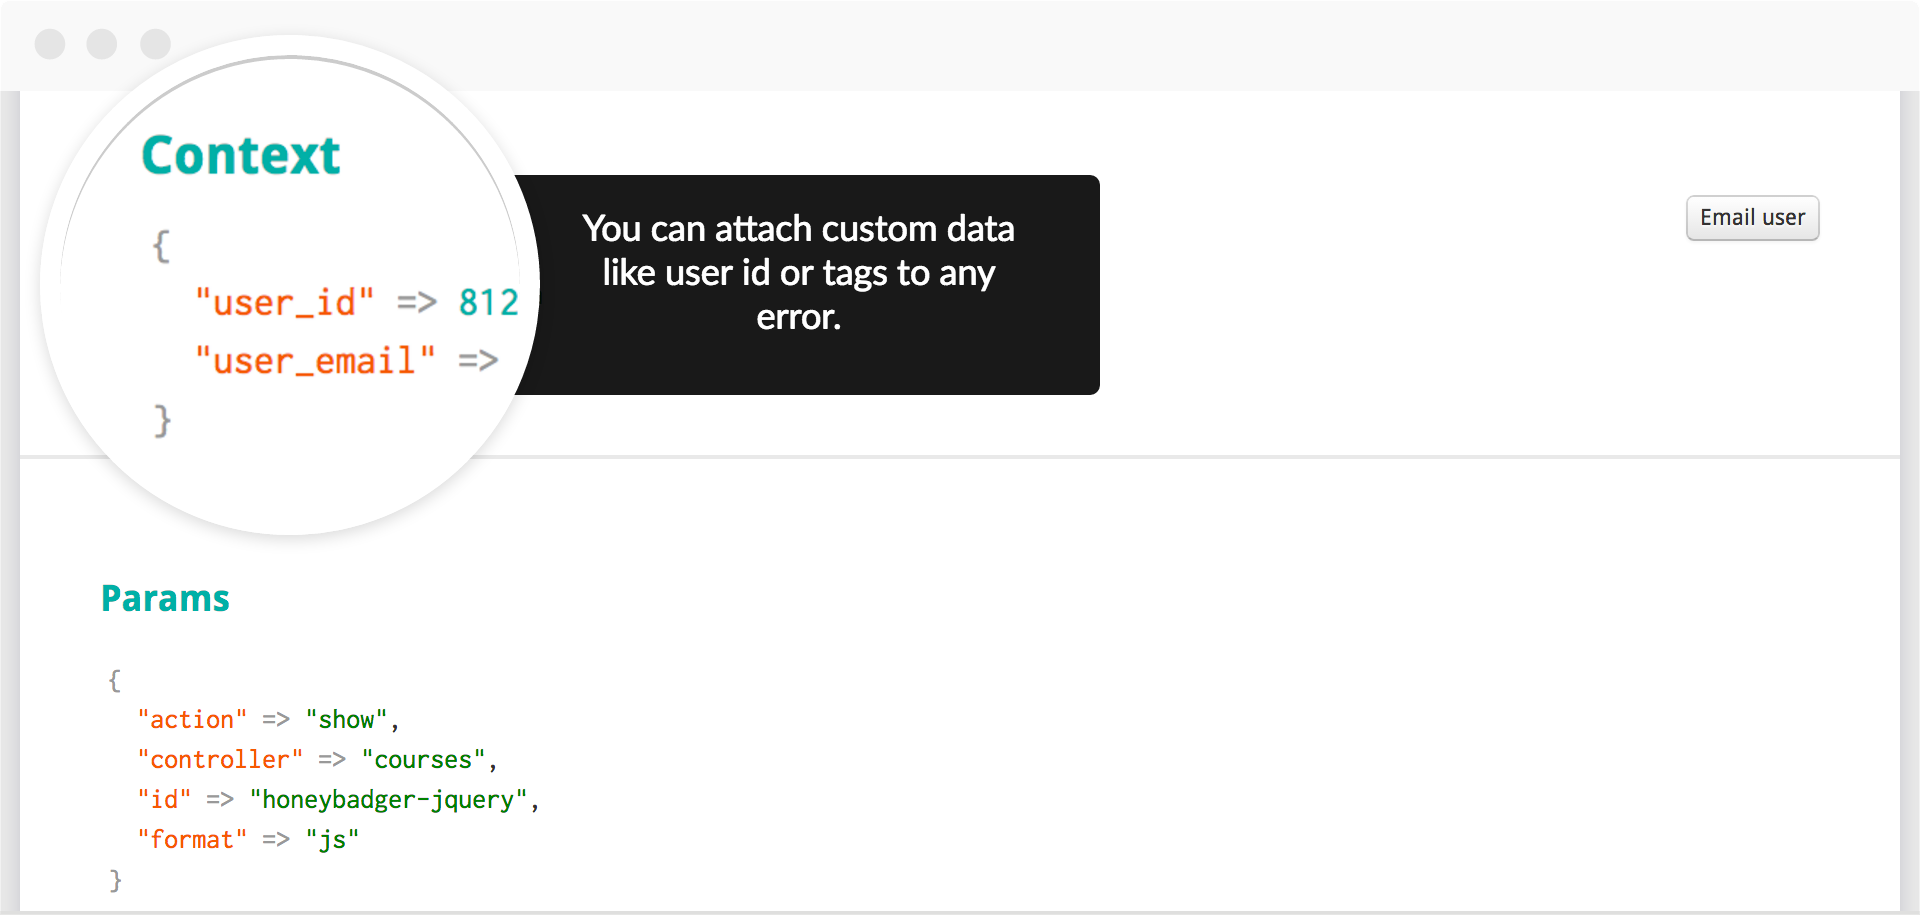Click the Email user button

pos(1752,218)
